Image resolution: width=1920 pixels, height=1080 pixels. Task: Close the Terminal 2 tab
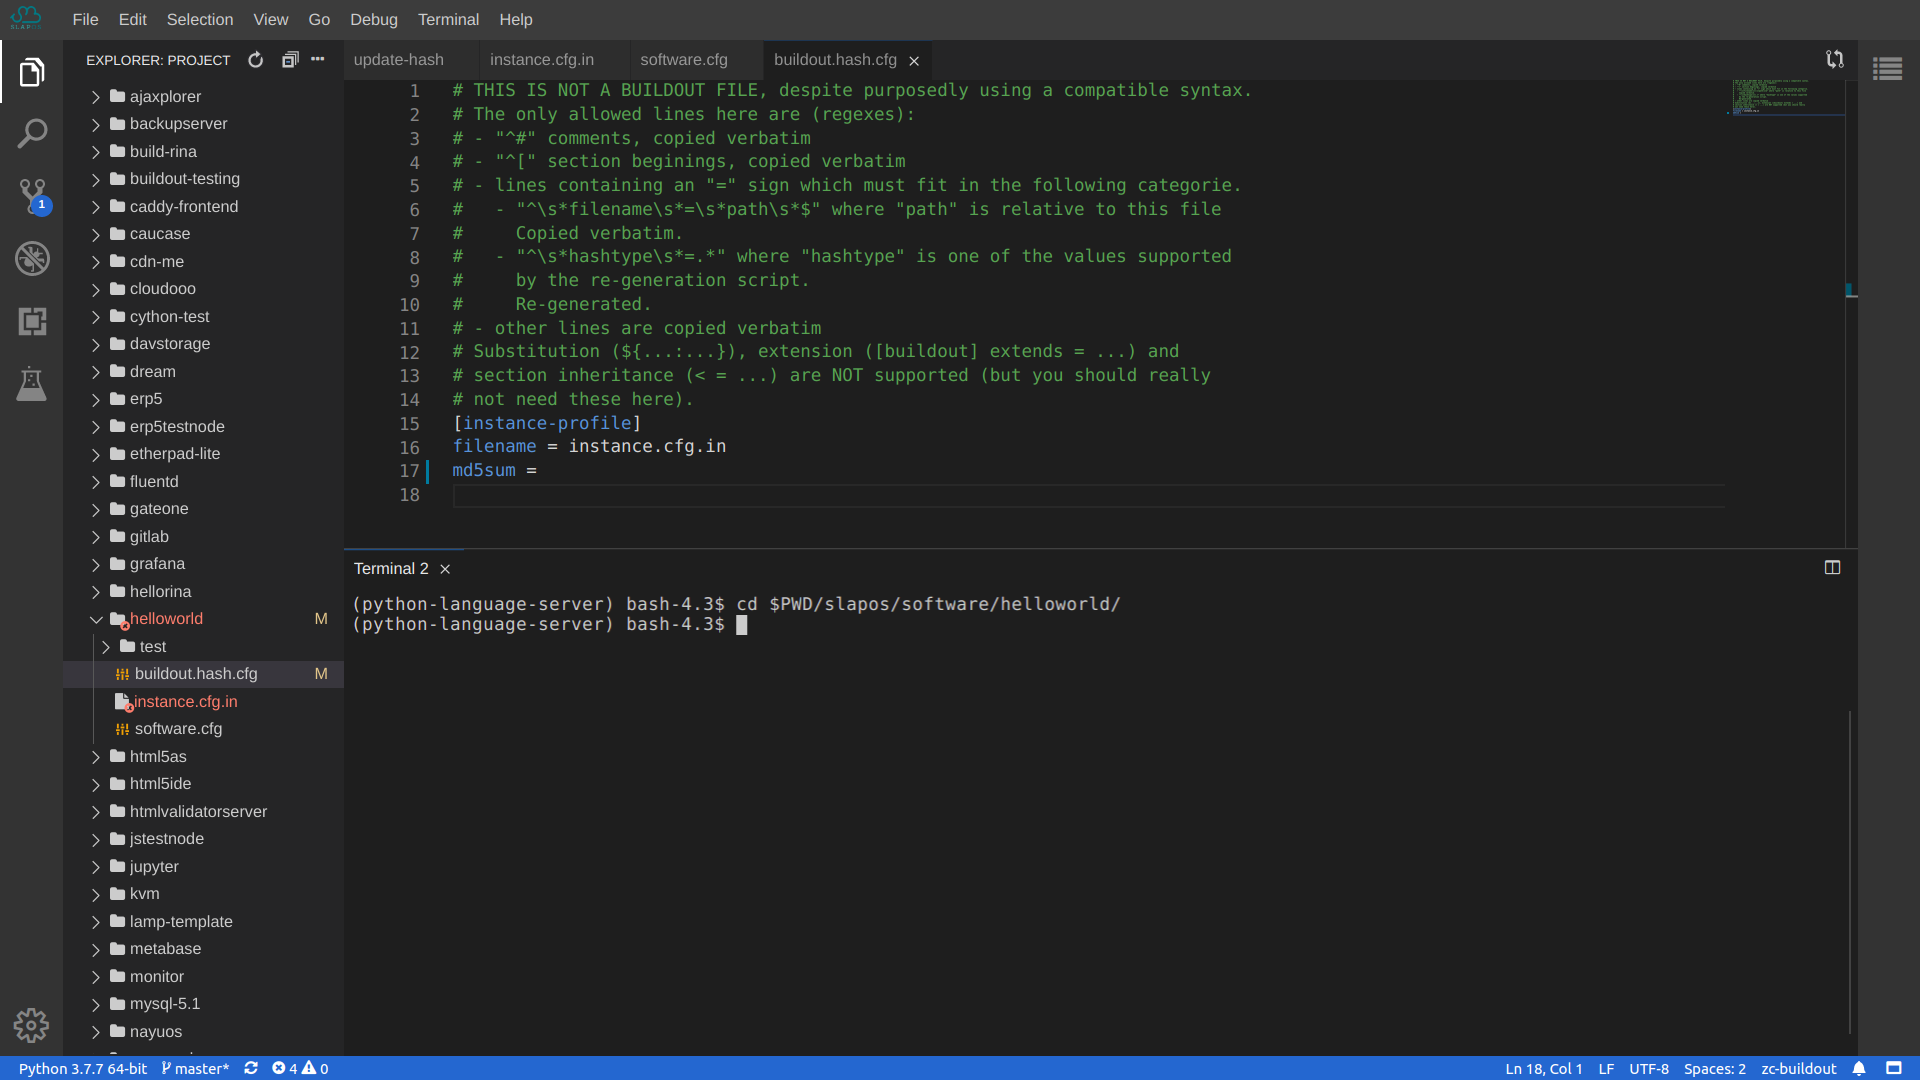(x=445, y=569)
